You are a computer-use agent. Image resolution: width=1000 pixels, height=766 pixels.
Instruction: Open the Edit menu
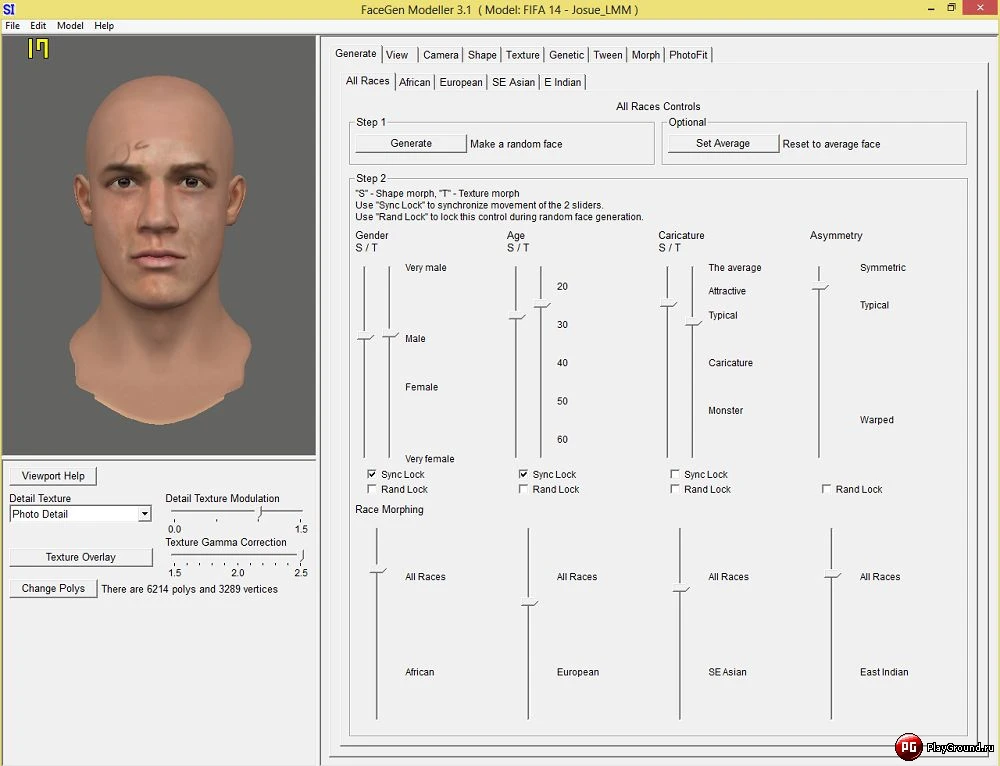tap(38, 25)
